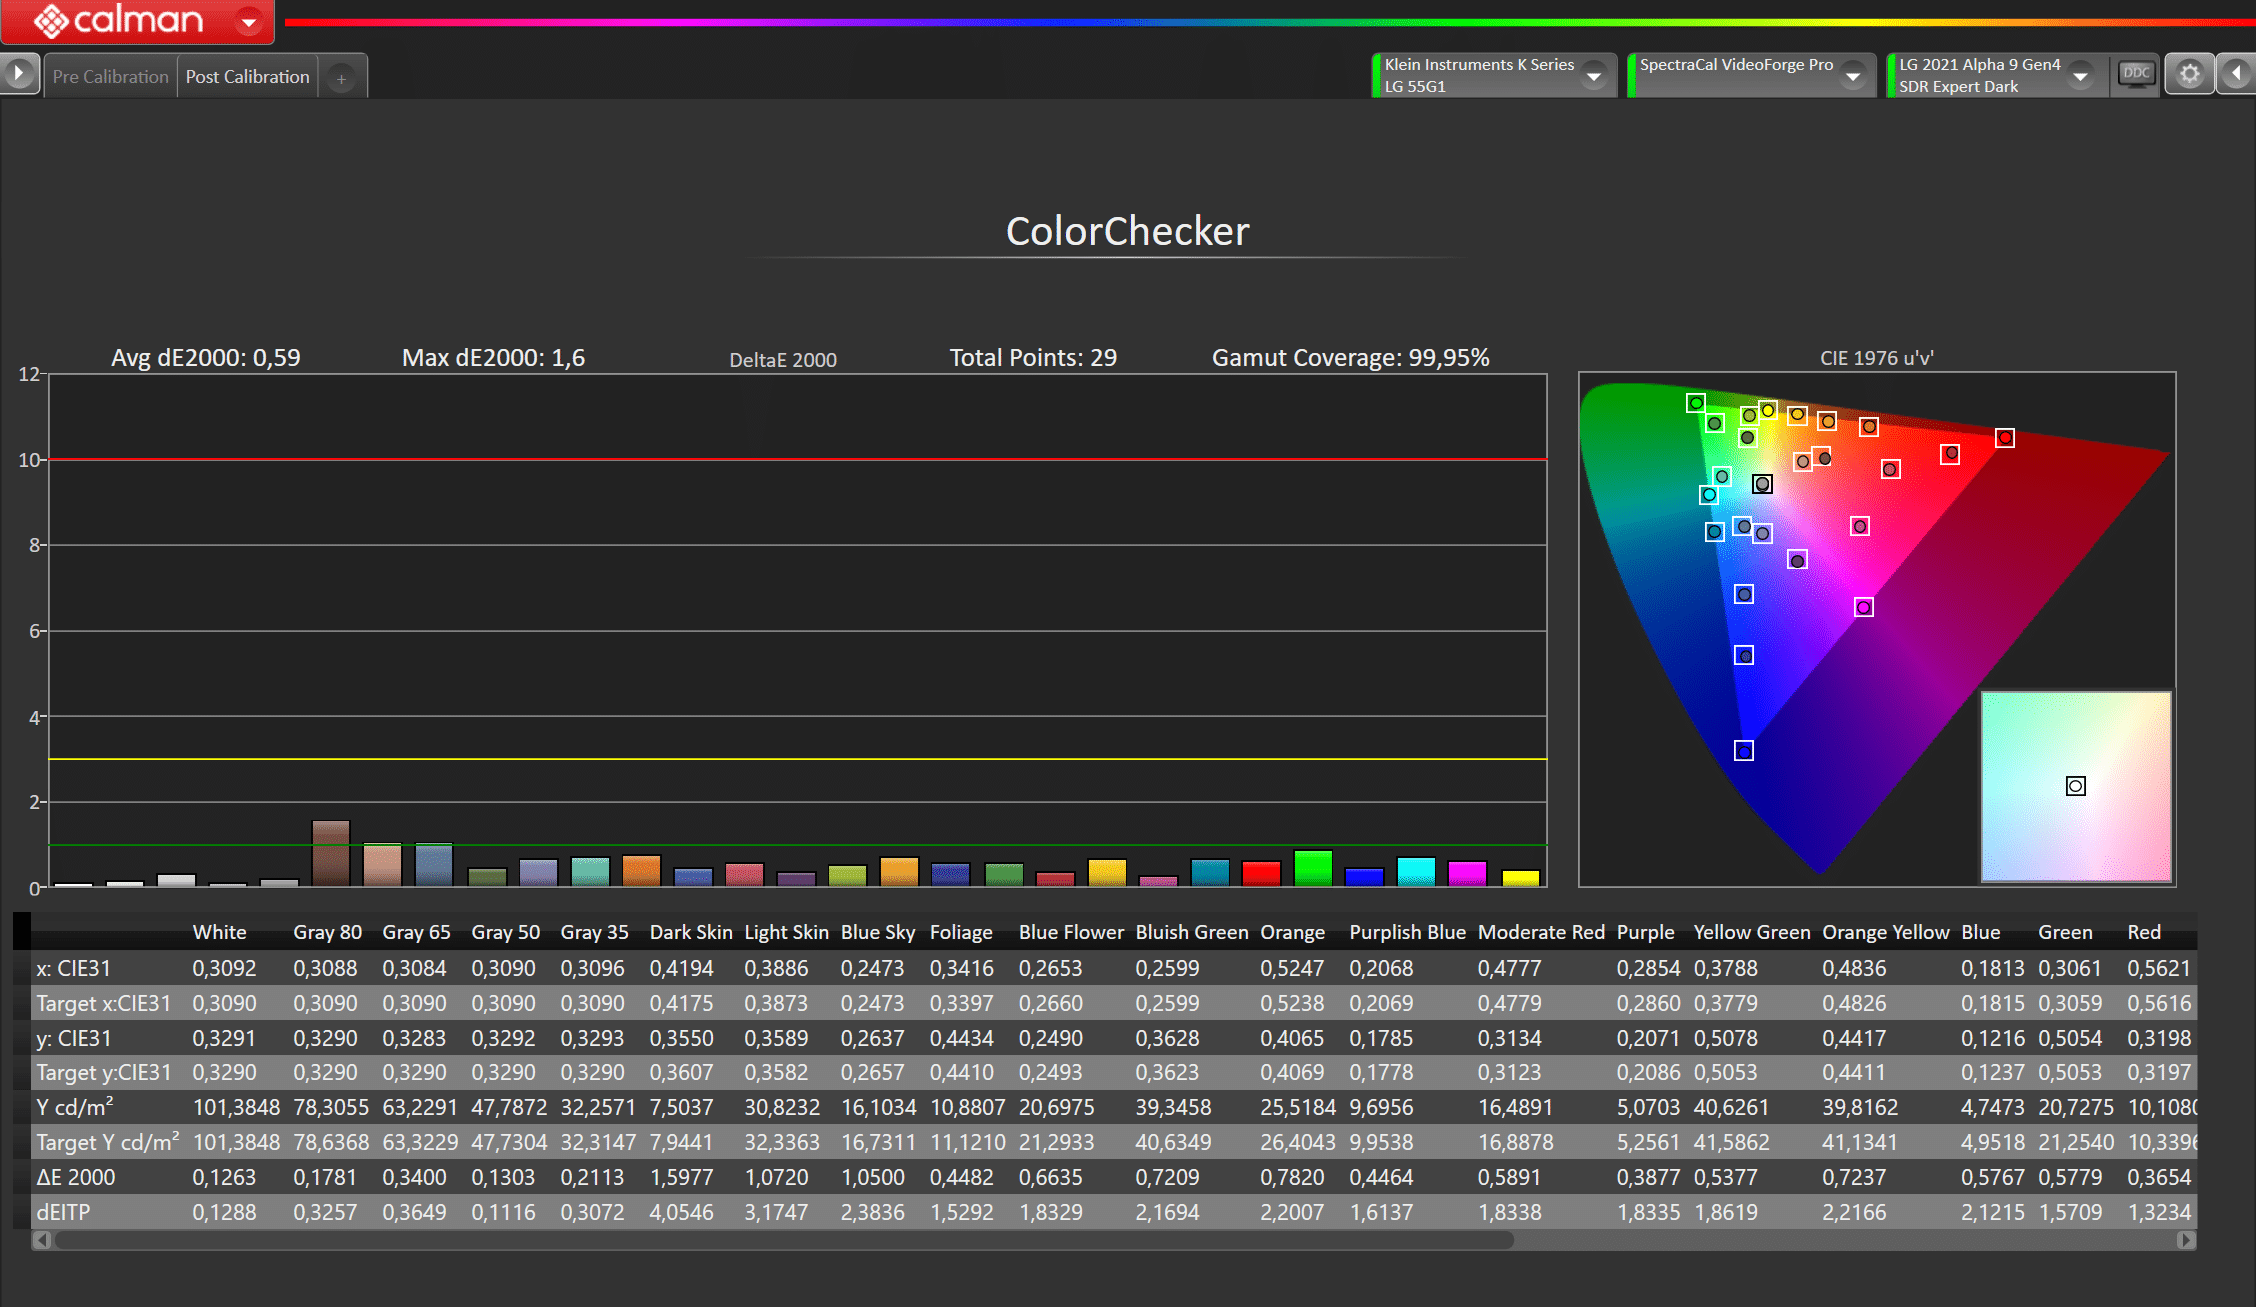Click the red point on CIE diagram
Viewport: 2256px width, 1307px height.
tap(2004, 438)
